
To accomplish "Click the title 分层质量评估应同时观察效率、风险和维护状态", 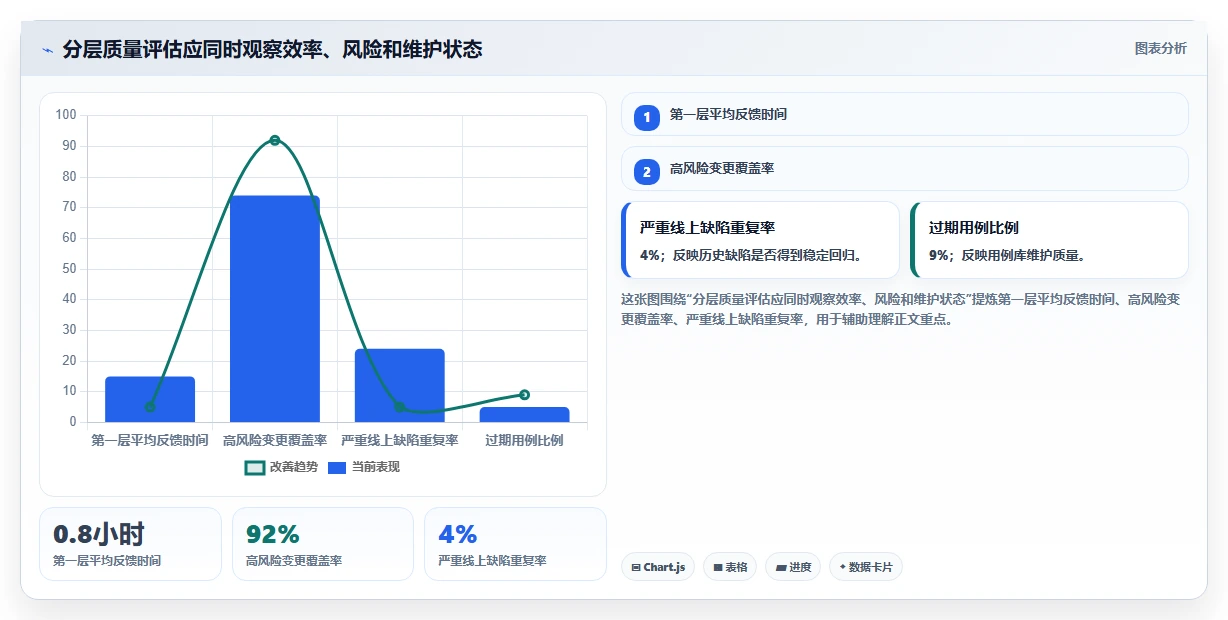I will click(272, 49).
